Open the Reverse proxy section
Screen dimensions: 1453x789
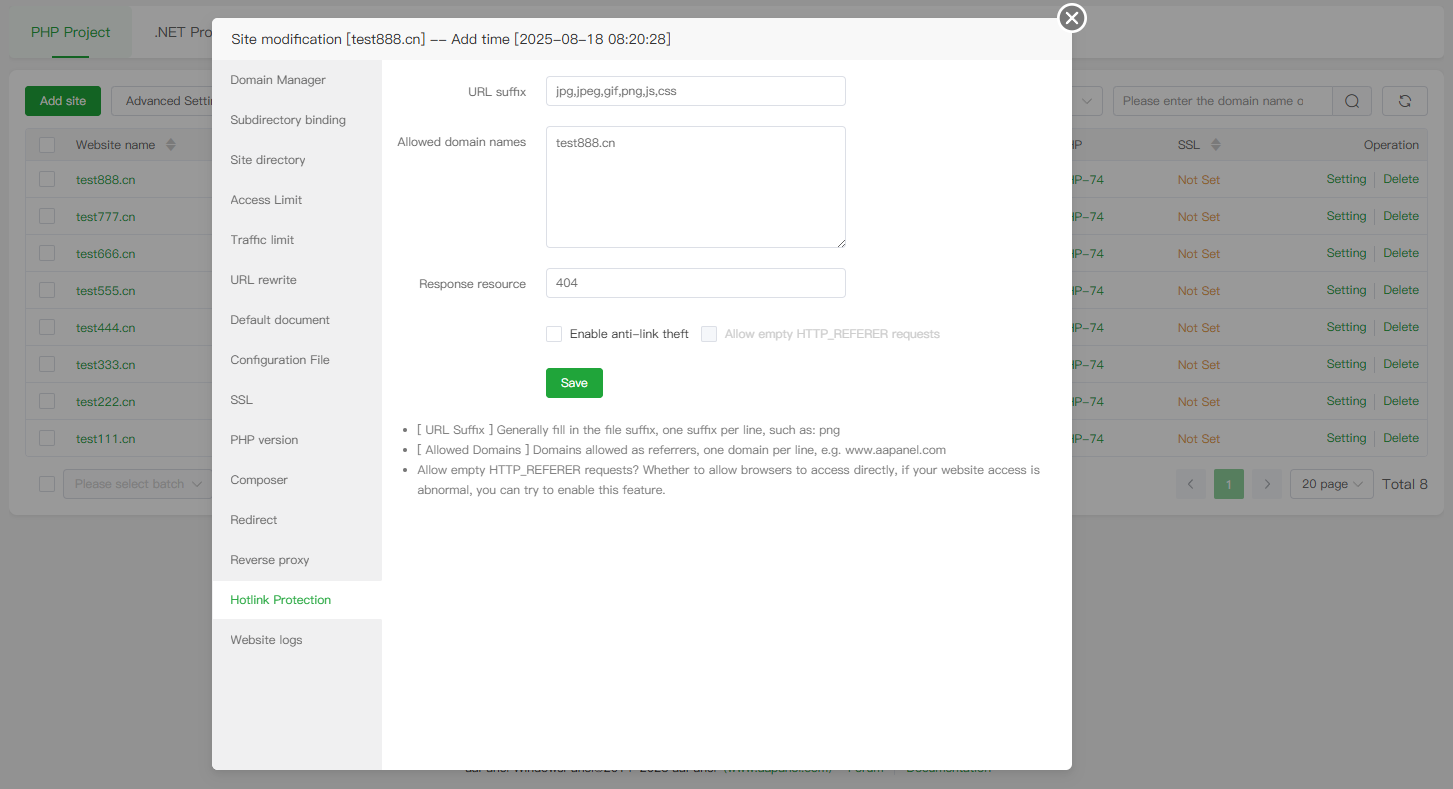[x=270, y=560]
